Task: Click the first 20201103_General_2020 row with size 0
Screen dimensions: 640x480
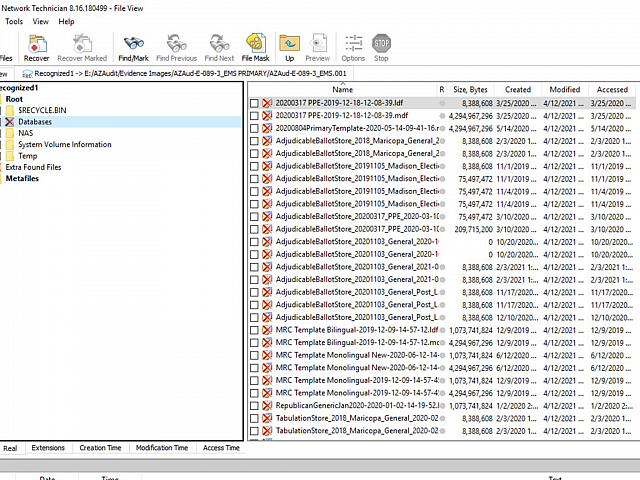Action: click(x=441, y=242)
